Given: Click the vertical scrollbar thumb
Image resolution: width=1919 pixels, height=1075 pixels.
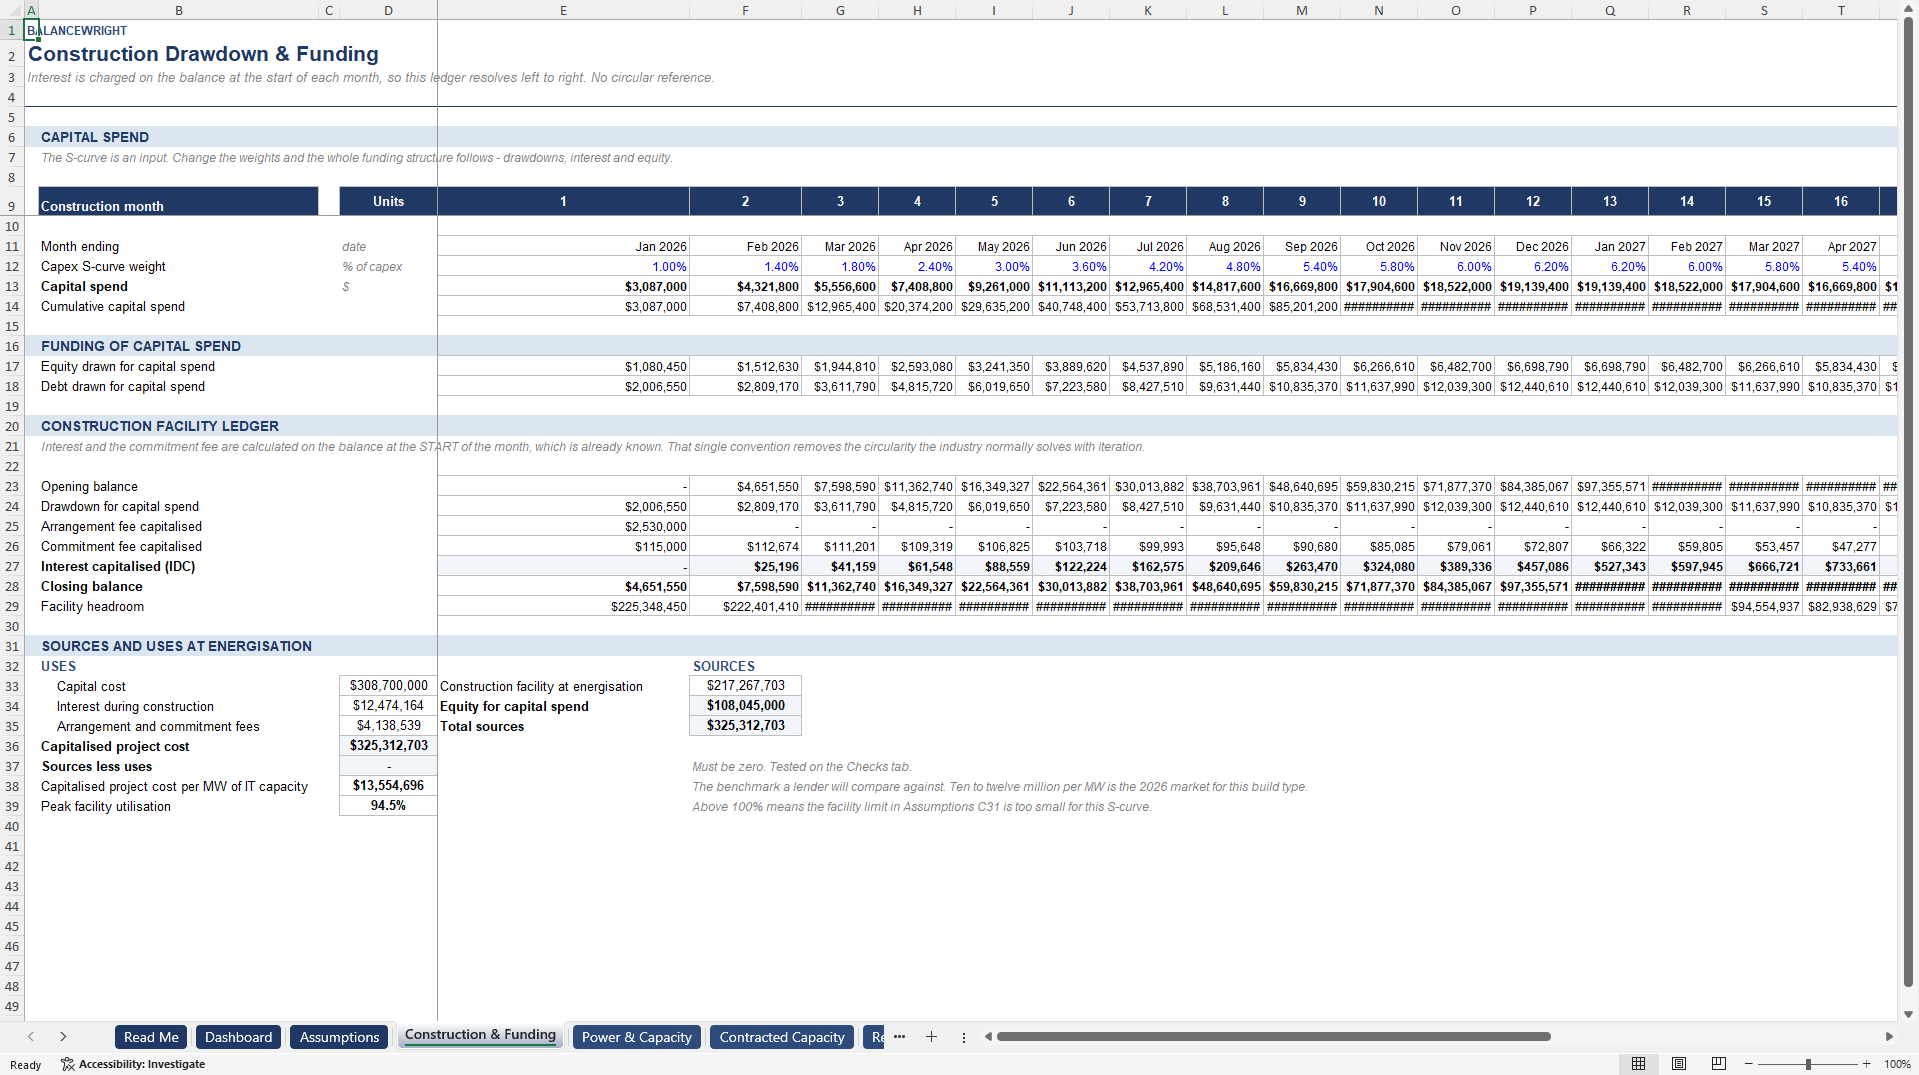Looking at the screenshot, I should [1908, 503].
